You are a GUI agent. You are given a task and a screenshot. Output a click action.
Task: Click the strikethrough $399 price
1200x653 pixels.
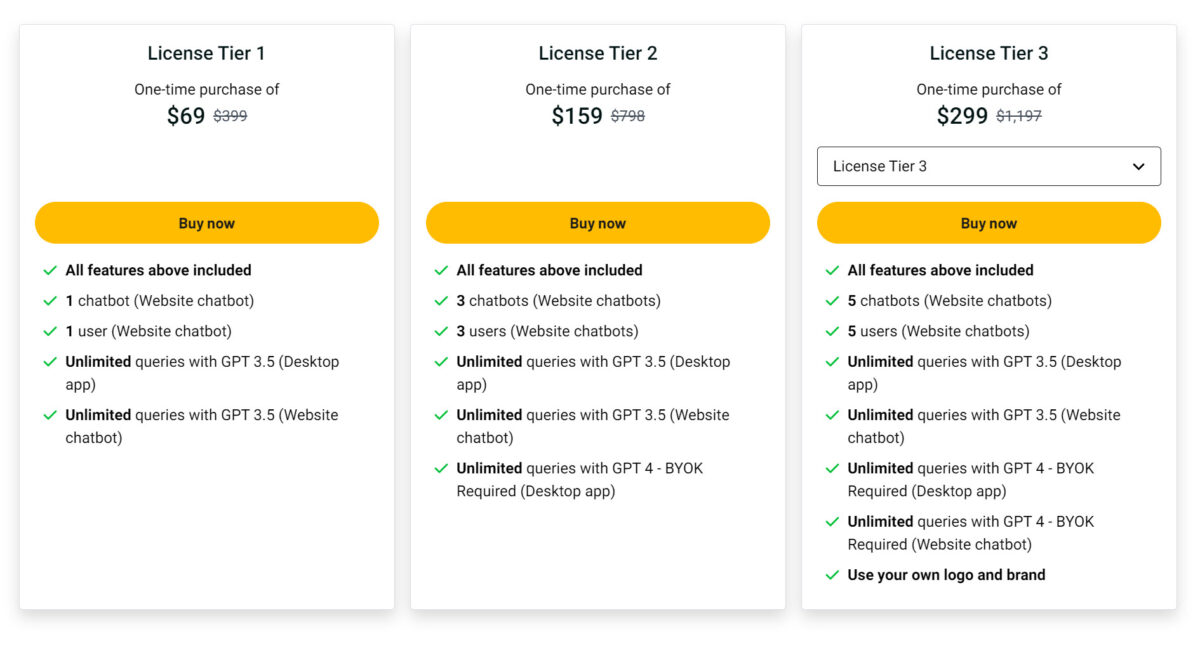click(x=228, y=116)
